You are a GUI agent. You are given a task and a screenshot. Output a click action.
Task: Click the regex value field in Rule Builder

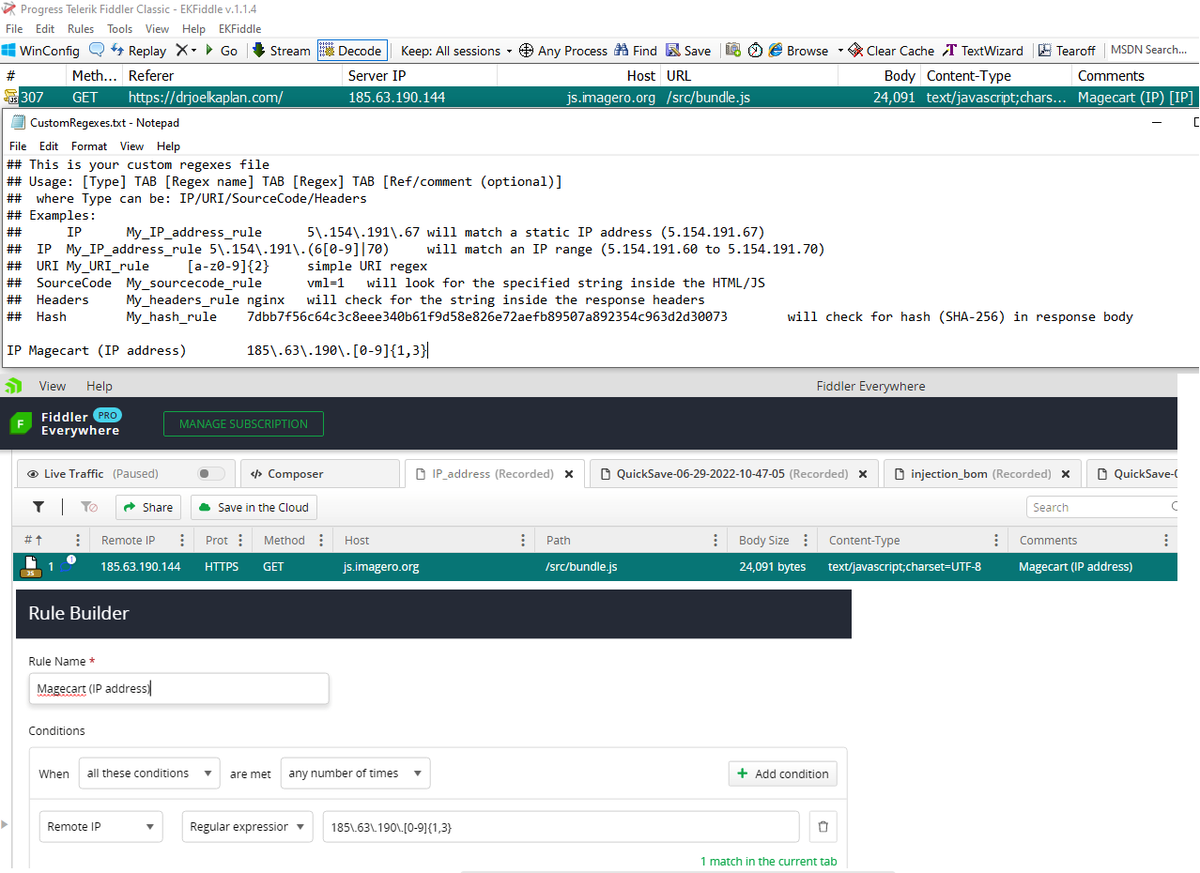pyautogui.click(x=560, y=827)
